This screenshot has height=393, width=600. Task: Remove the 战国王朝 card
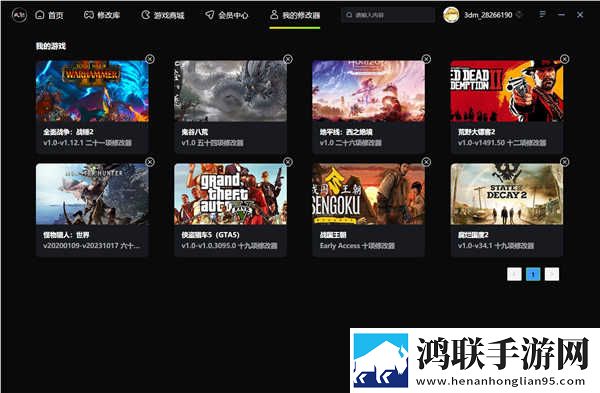point(426,162)
